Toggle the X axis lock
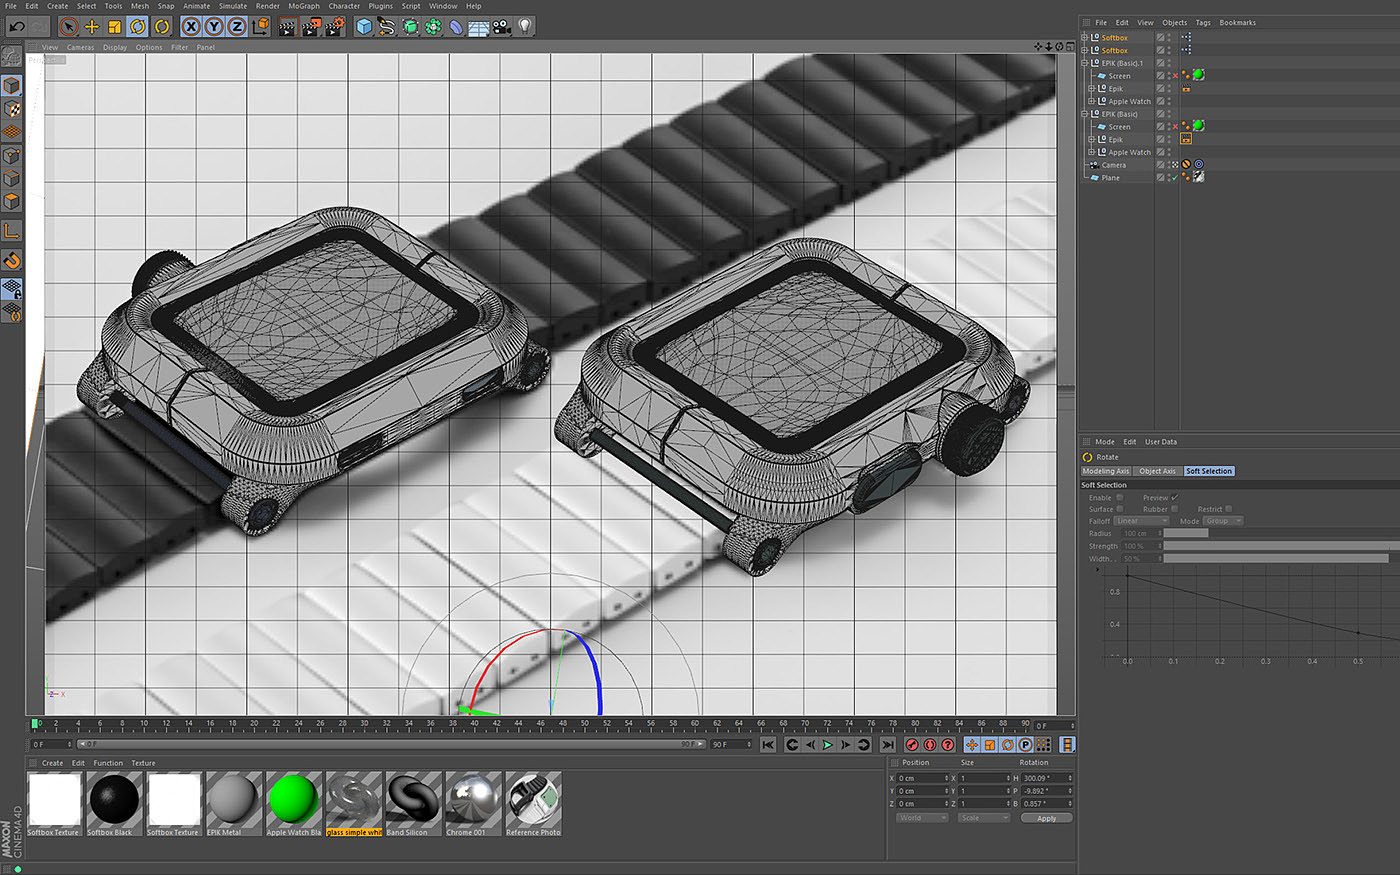 click(190, 27)
